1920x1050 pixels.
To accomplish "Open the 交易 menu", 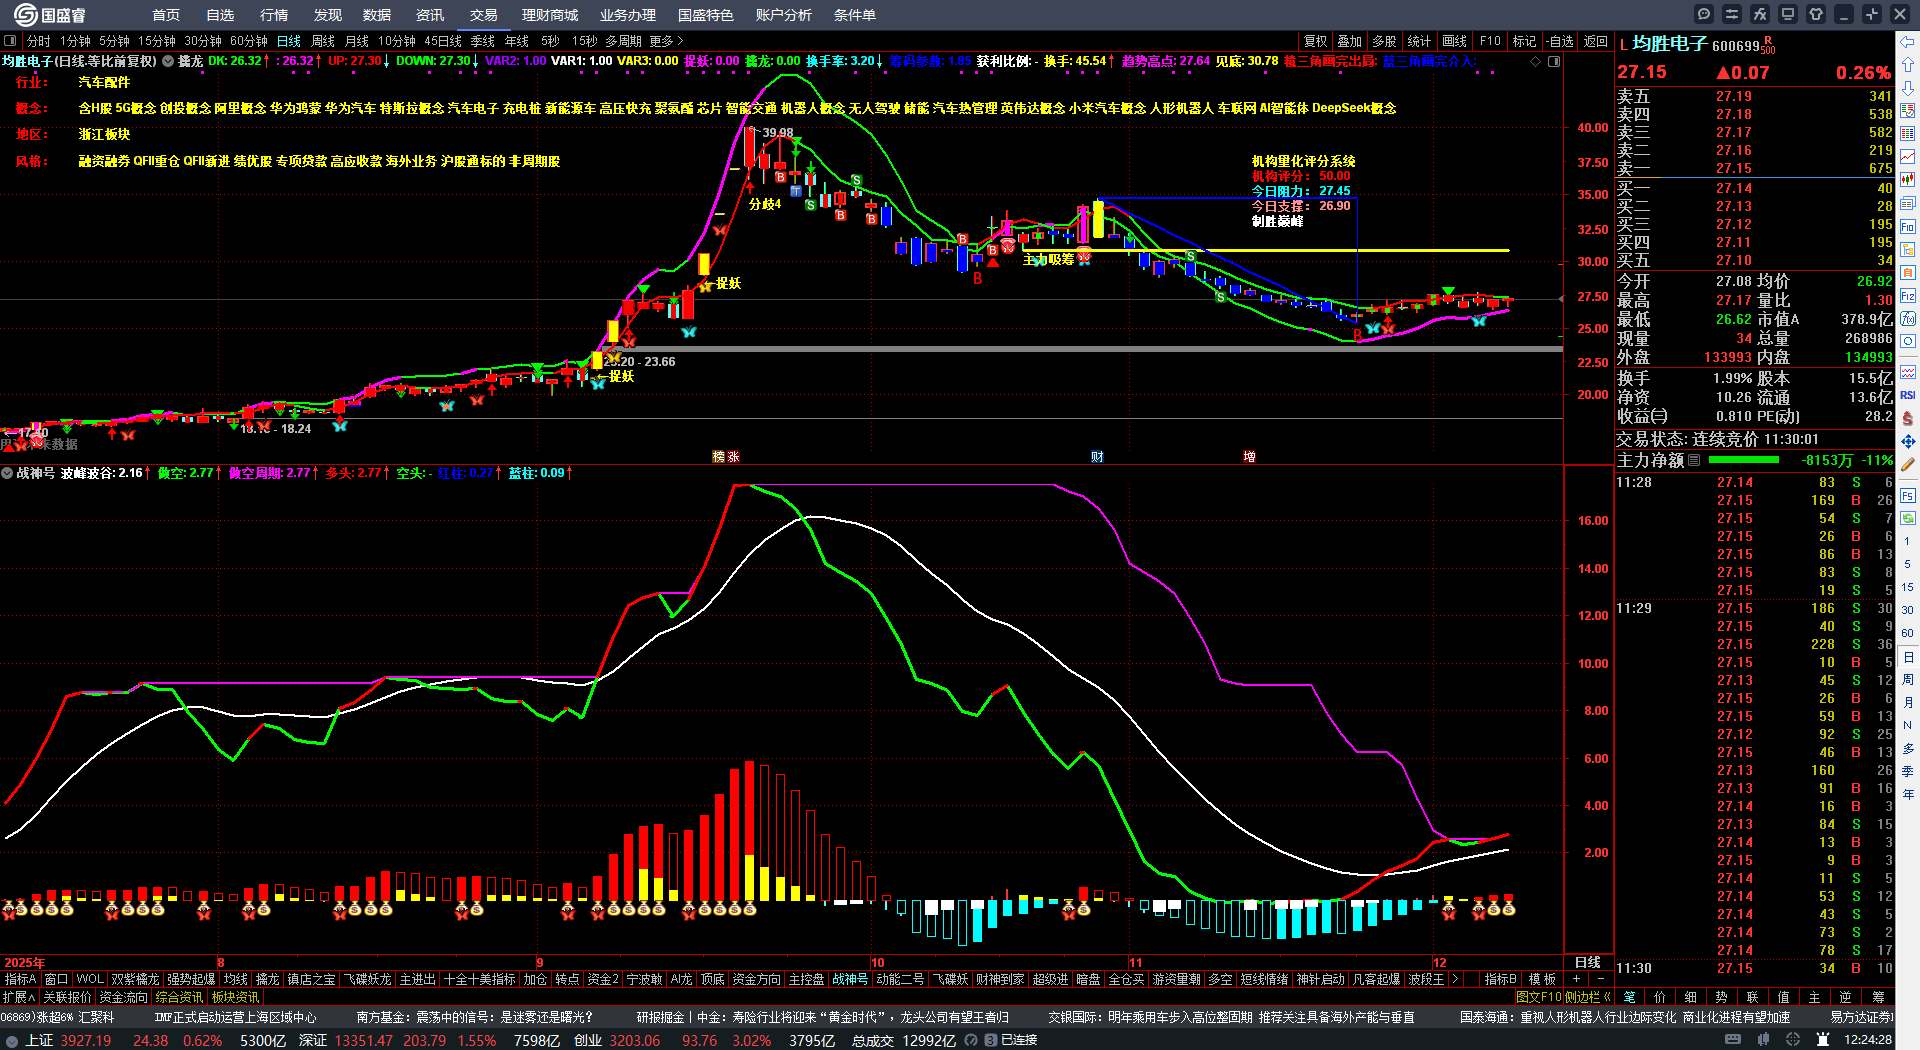I will click(484, 15).
